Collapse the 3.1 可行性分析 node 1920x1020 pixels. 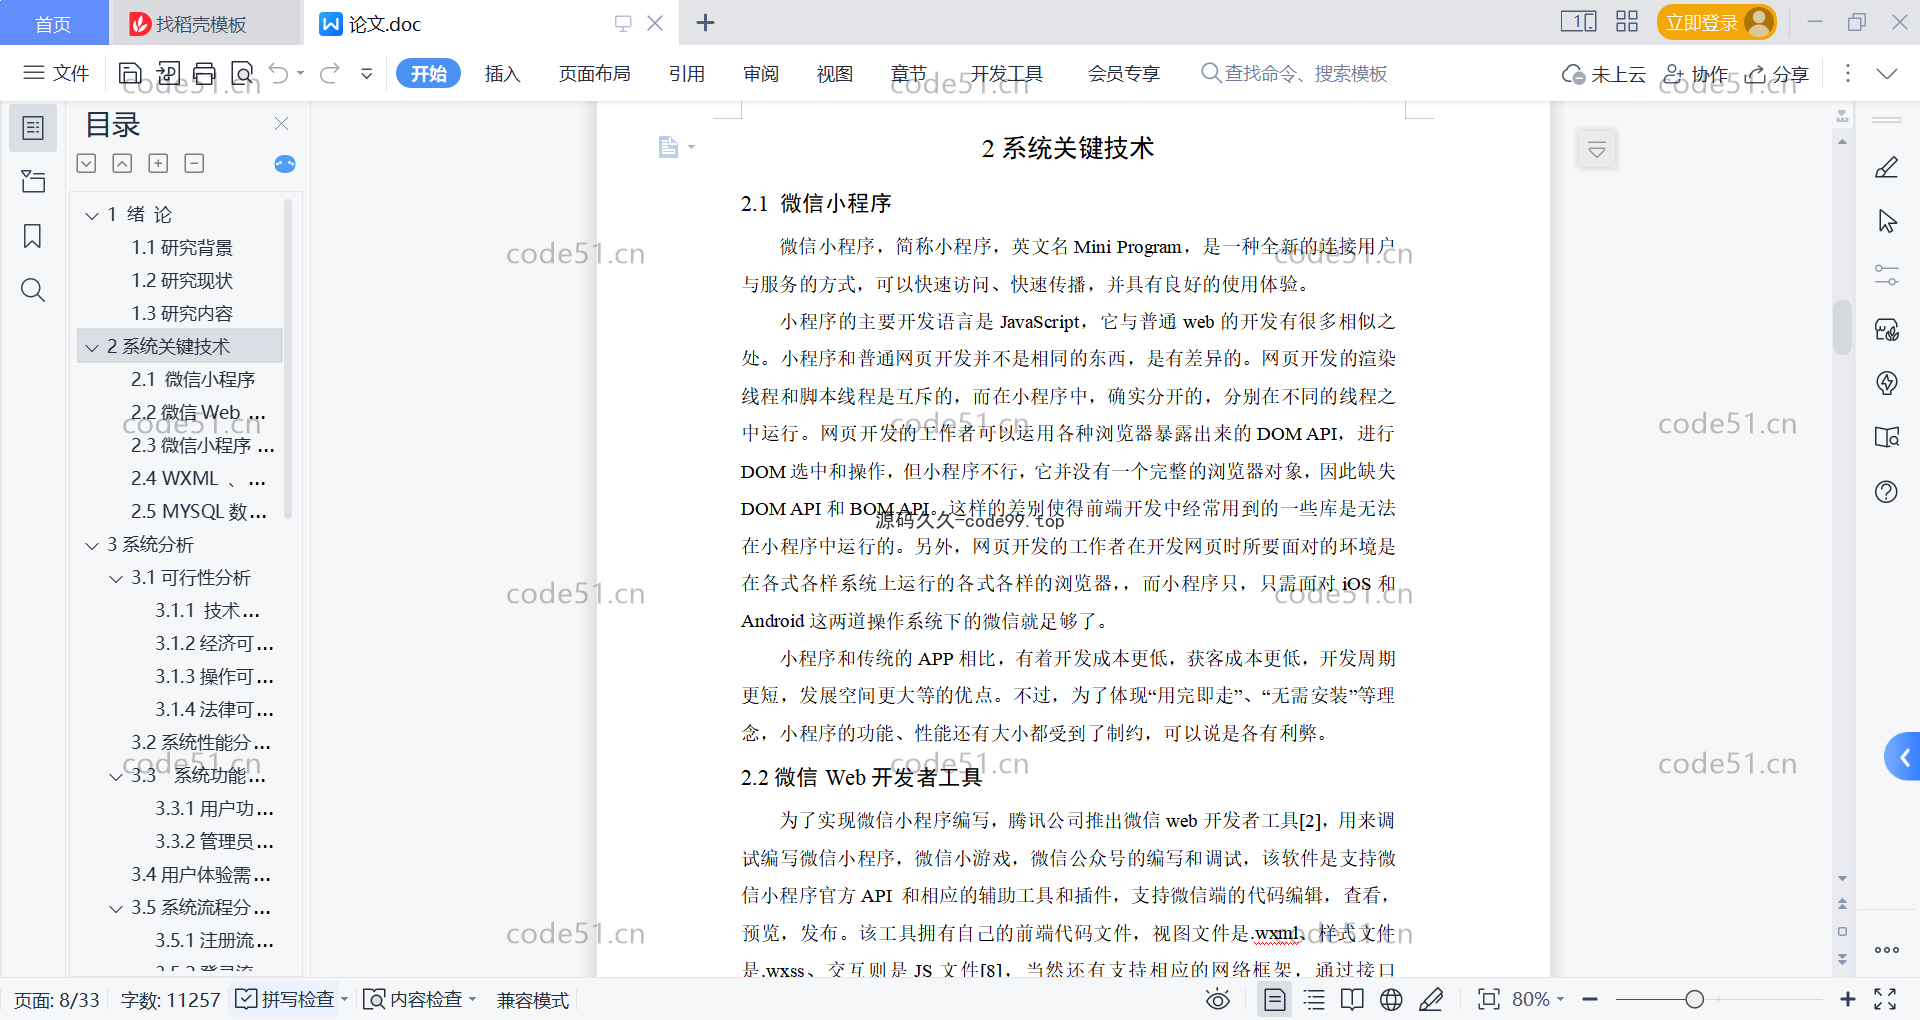[116, 578]
